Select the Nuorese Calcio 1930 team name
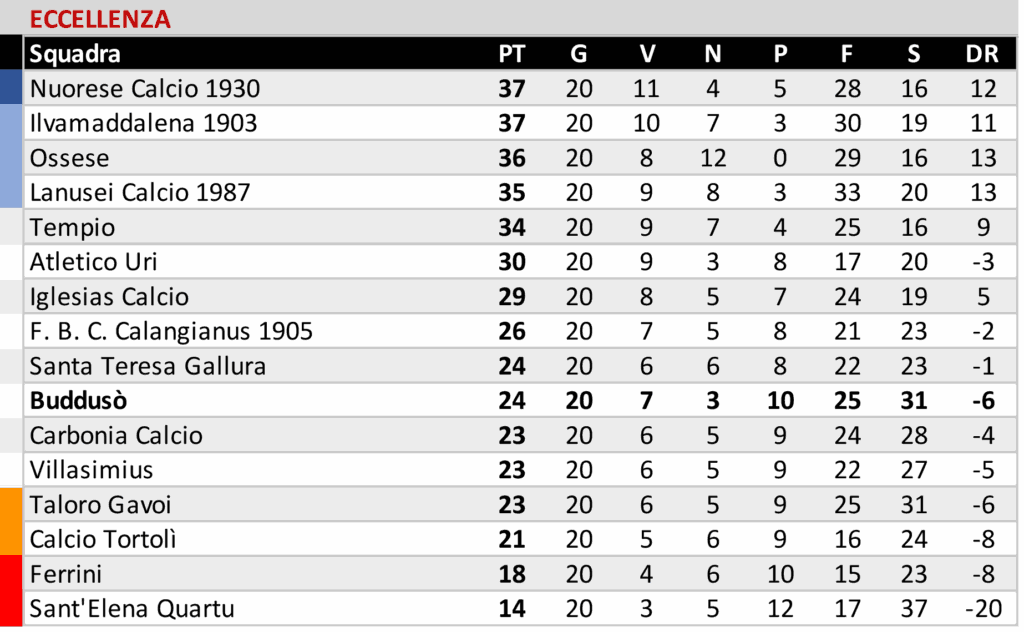This screenshot has height=632, width=1024. 145,89
